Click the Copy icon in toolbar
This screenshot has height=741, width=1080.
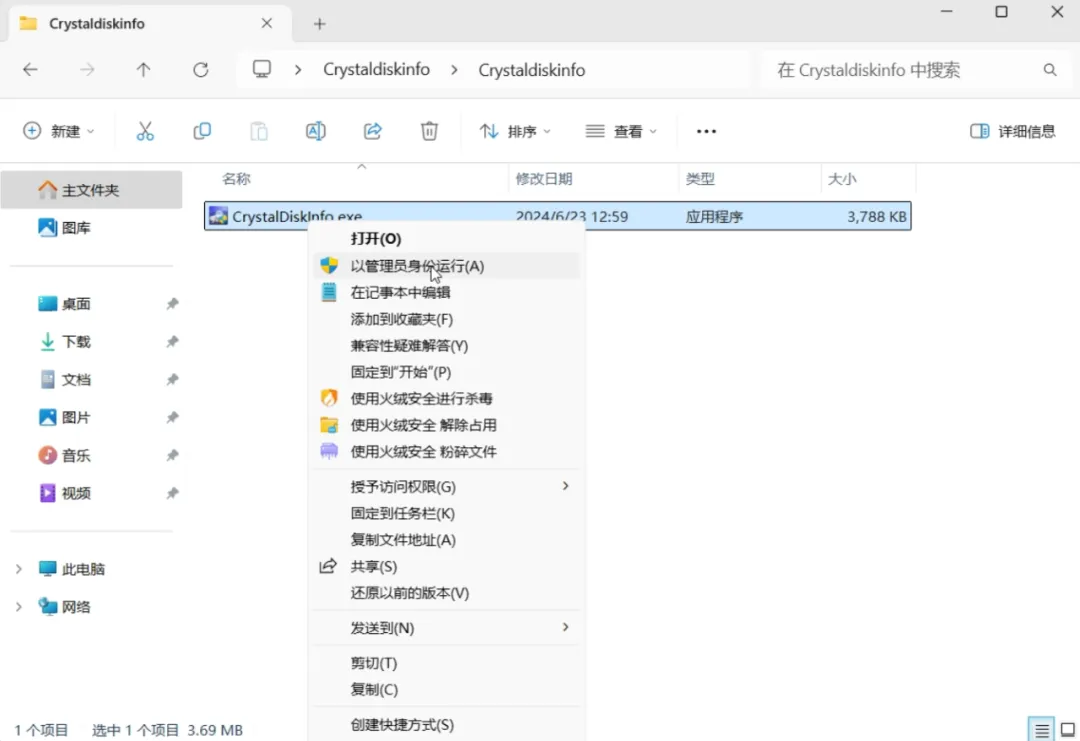point(202,131)
